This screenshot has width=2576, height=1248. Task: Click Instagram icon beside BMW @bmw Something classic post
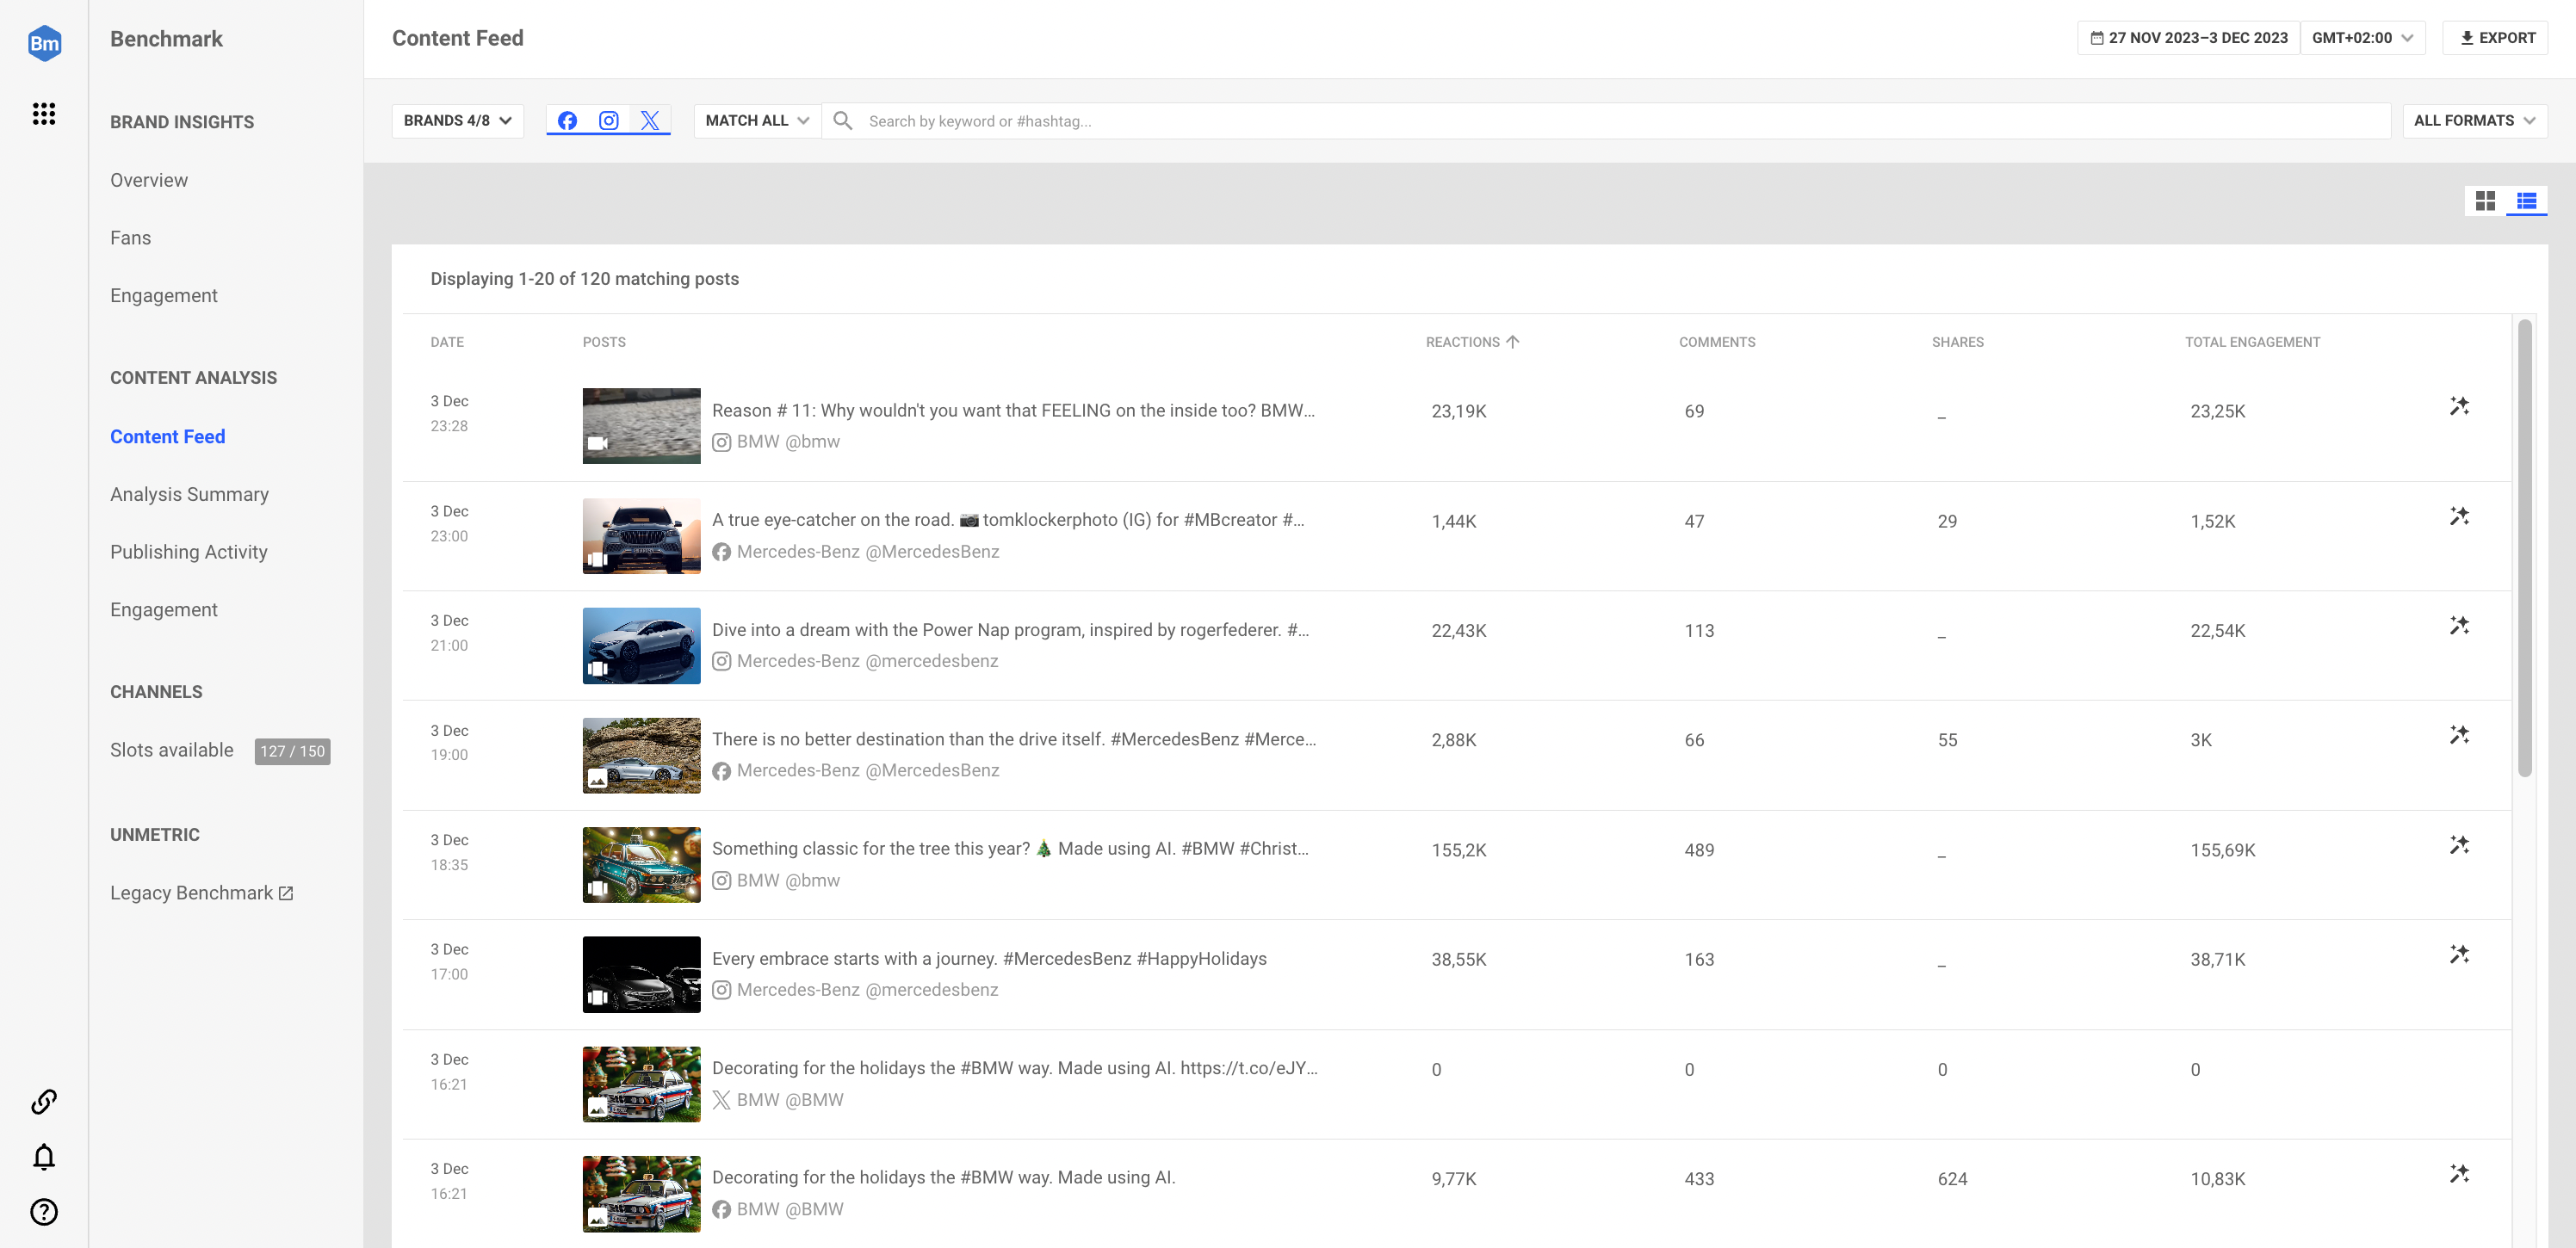pyautogui.click(x=721, y=881)
